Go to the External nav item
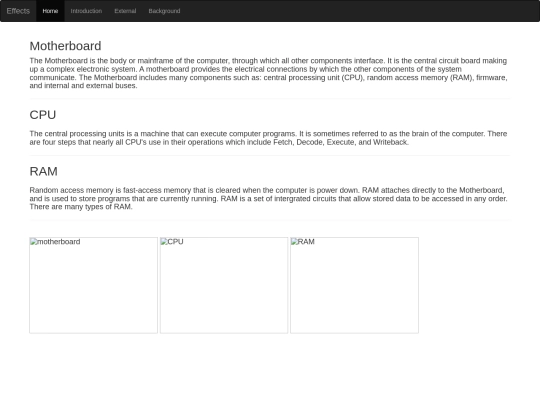Image resolution: width=540 pixels, height=405 pixels. click(125, 11)
